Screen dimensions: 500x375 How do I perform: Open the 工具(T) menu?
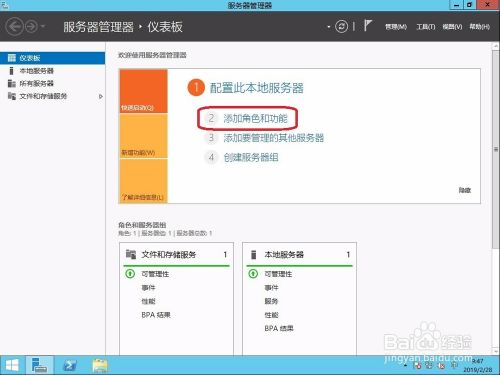426,27
